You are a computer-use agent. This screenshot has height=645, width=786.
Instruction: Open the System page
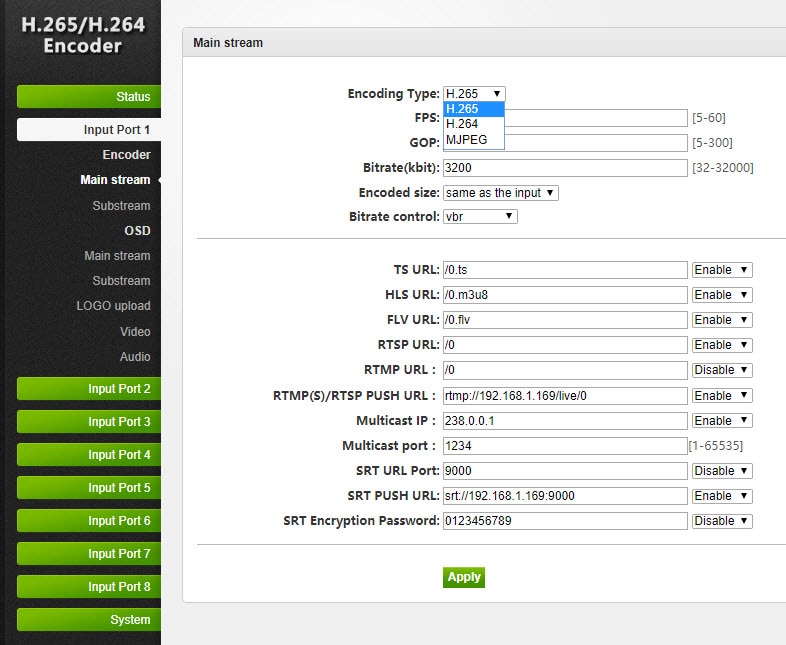[89, 620]
